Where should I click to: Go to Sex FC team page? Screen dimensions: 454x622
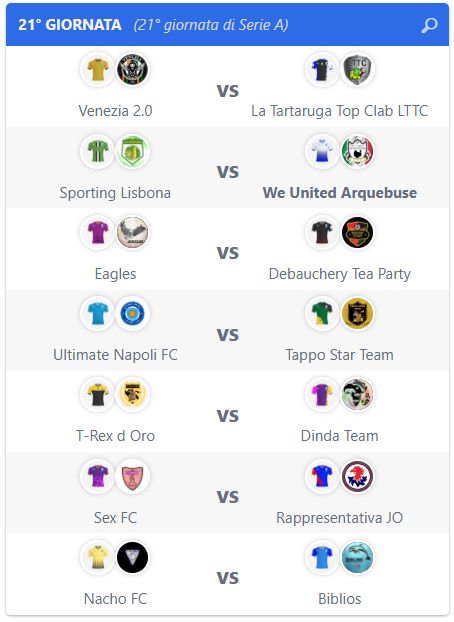pyautogui.click(x=115, y=518)
